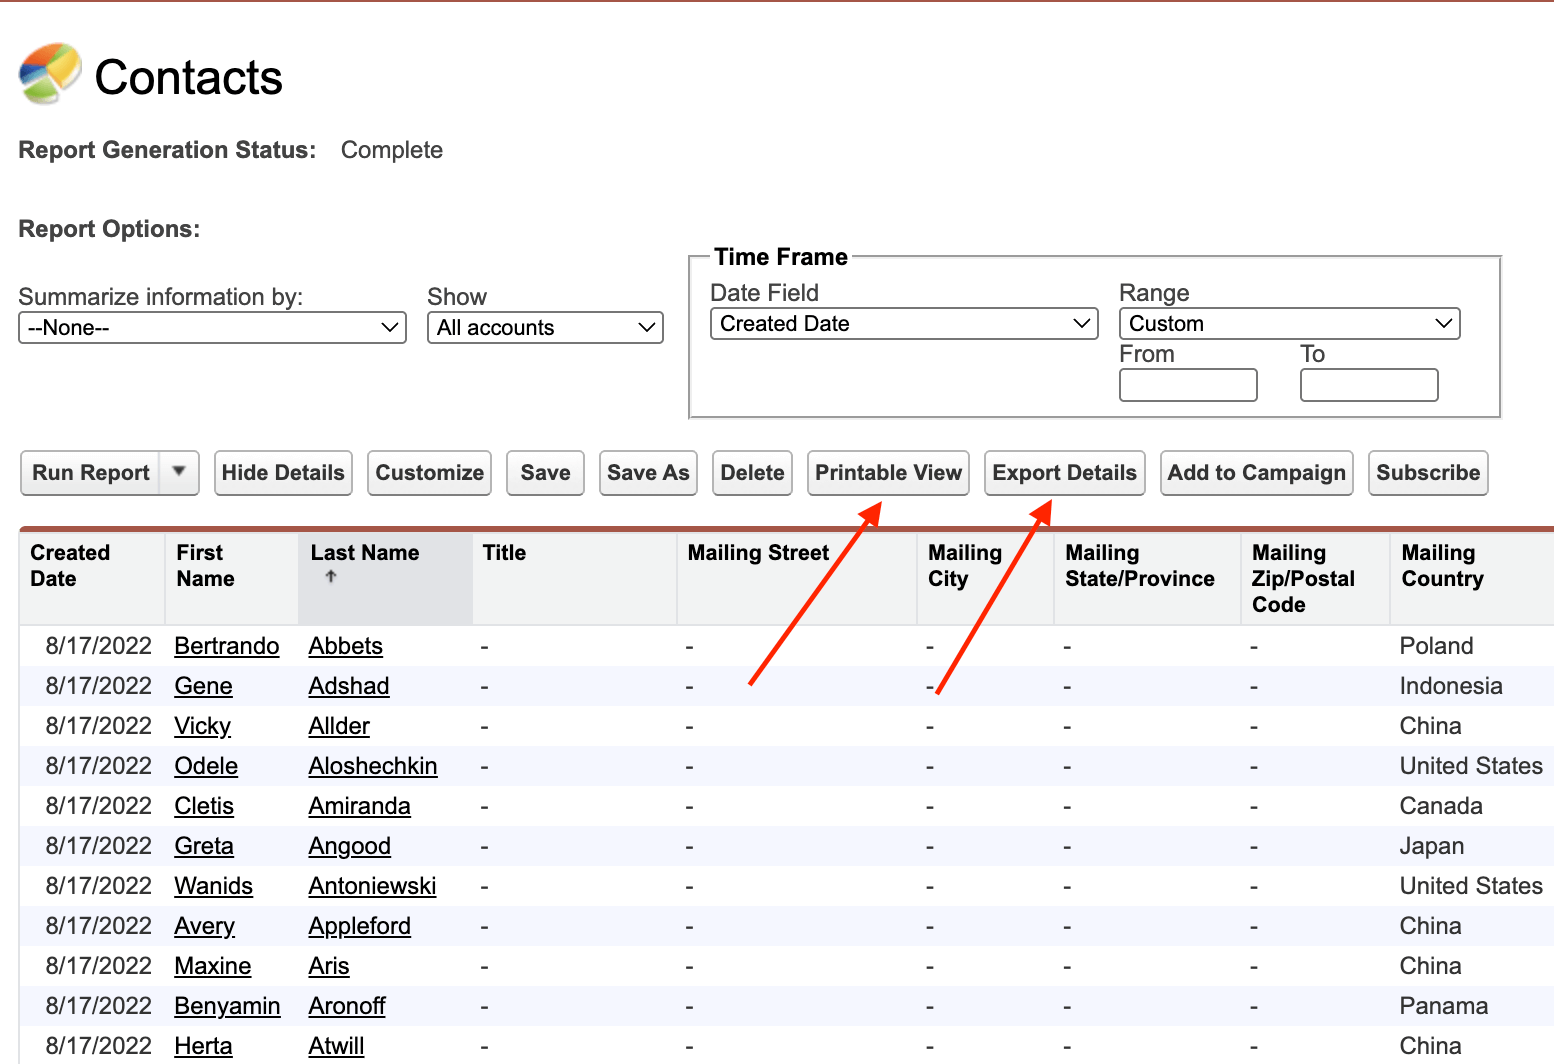The height and width of the screenshot is (1064, 1554).
Task: Click the Export Details button
Action: pyautogui.click(x=1064, y=473)
